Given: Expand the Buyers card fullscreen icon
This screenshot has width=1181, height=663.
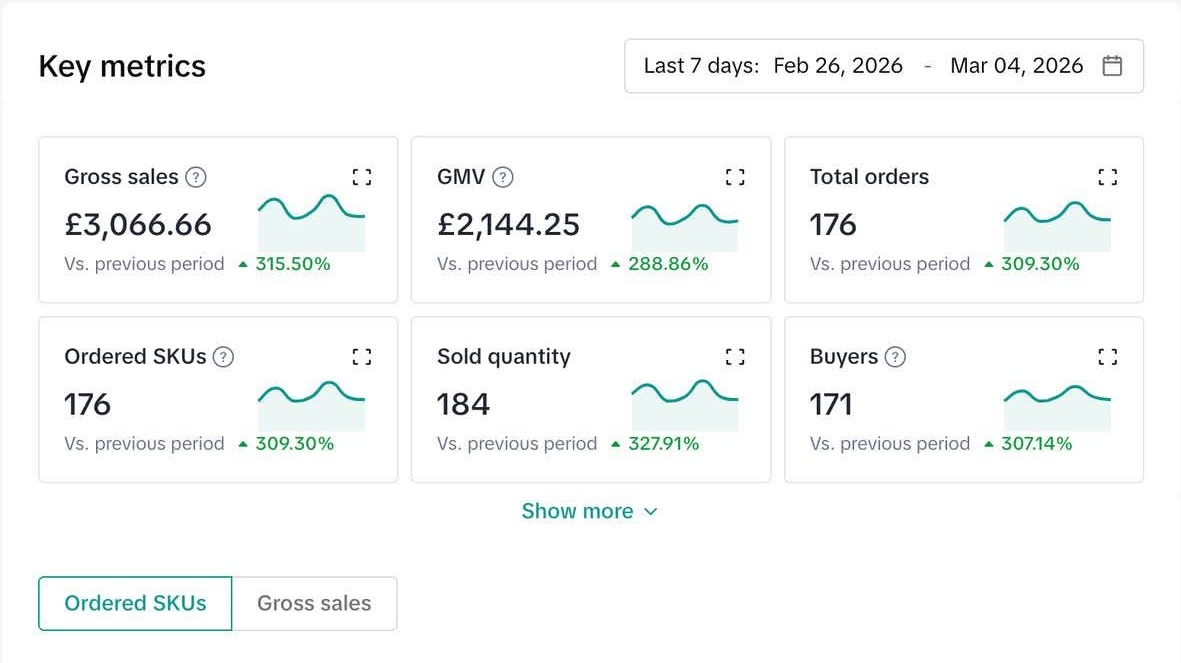Looking at the screenshot, I should 1107,357.
